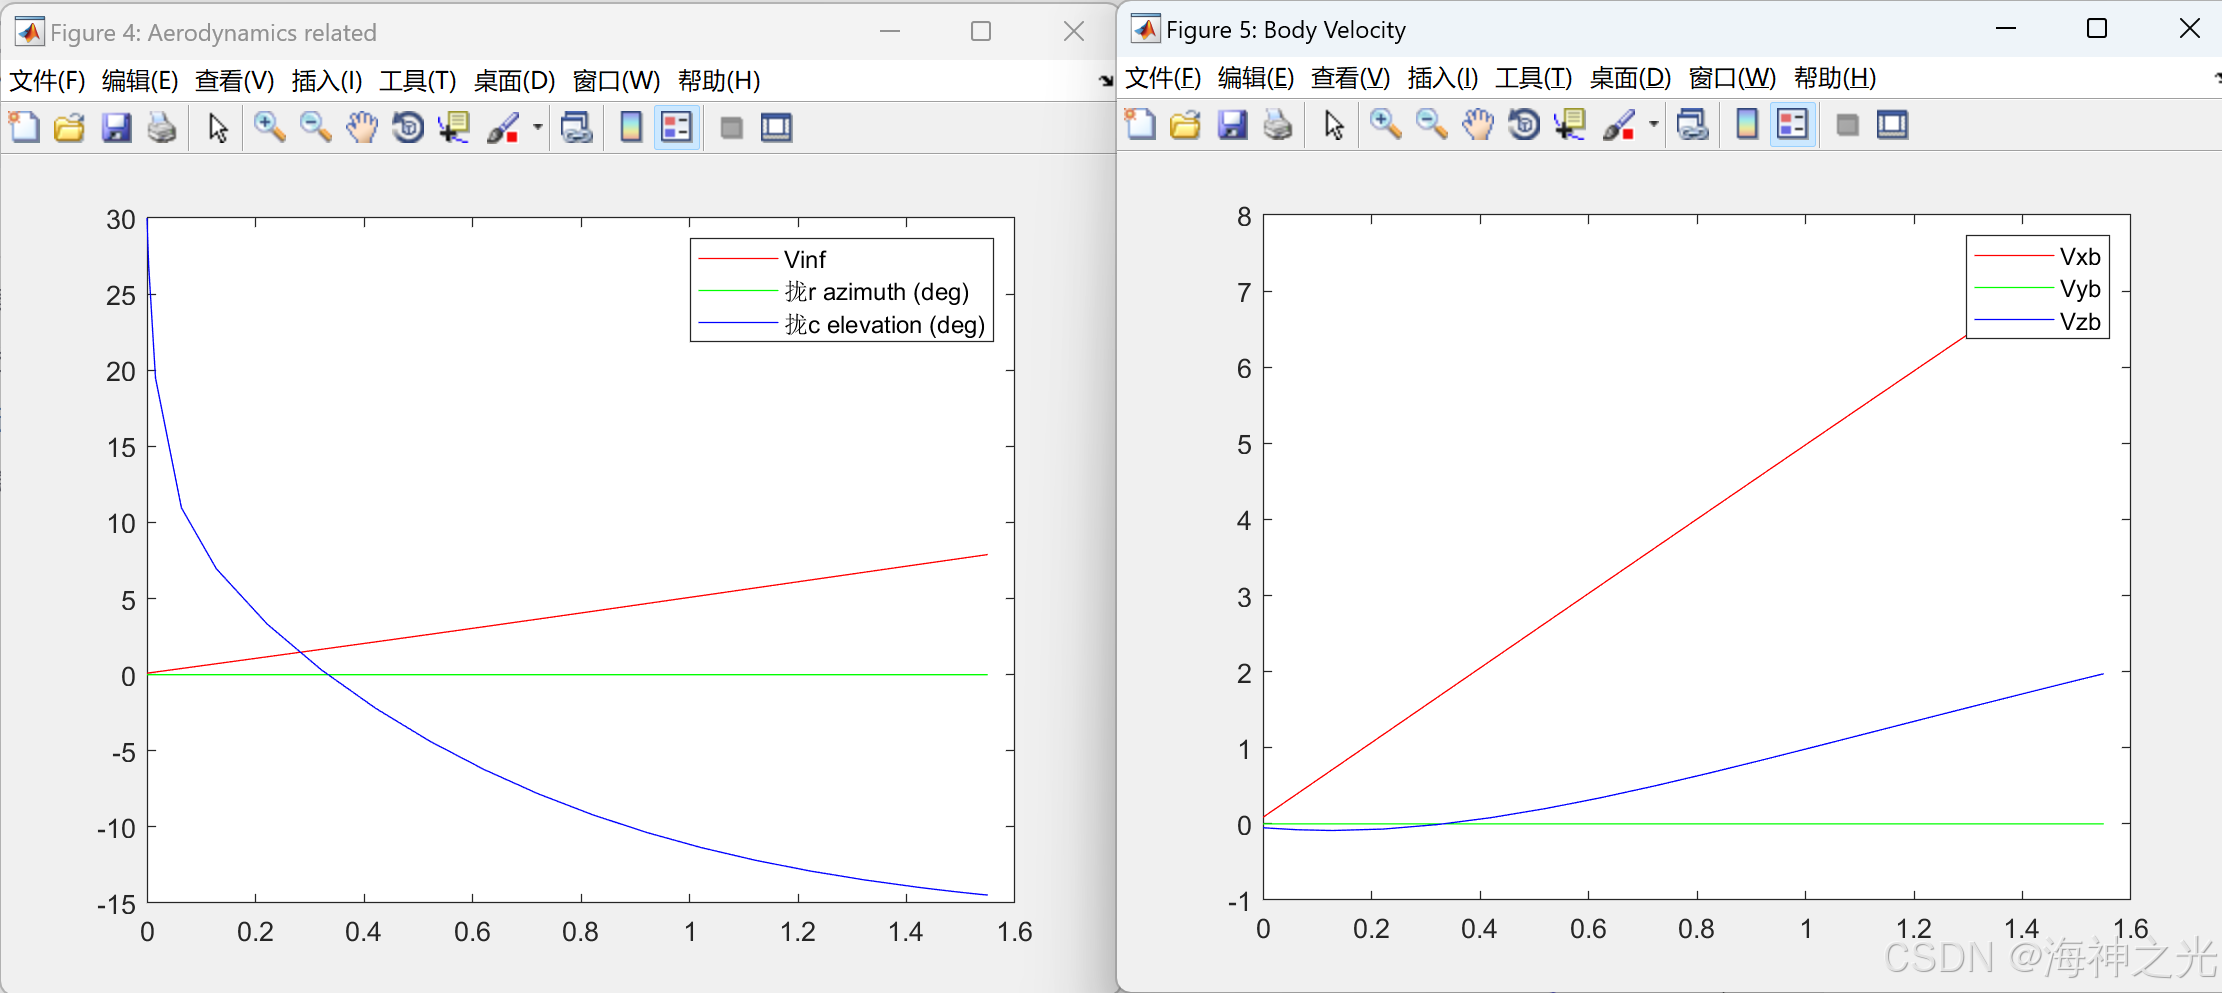Open 查看(V) menu in Figure 5

(x=1351, y=77)
